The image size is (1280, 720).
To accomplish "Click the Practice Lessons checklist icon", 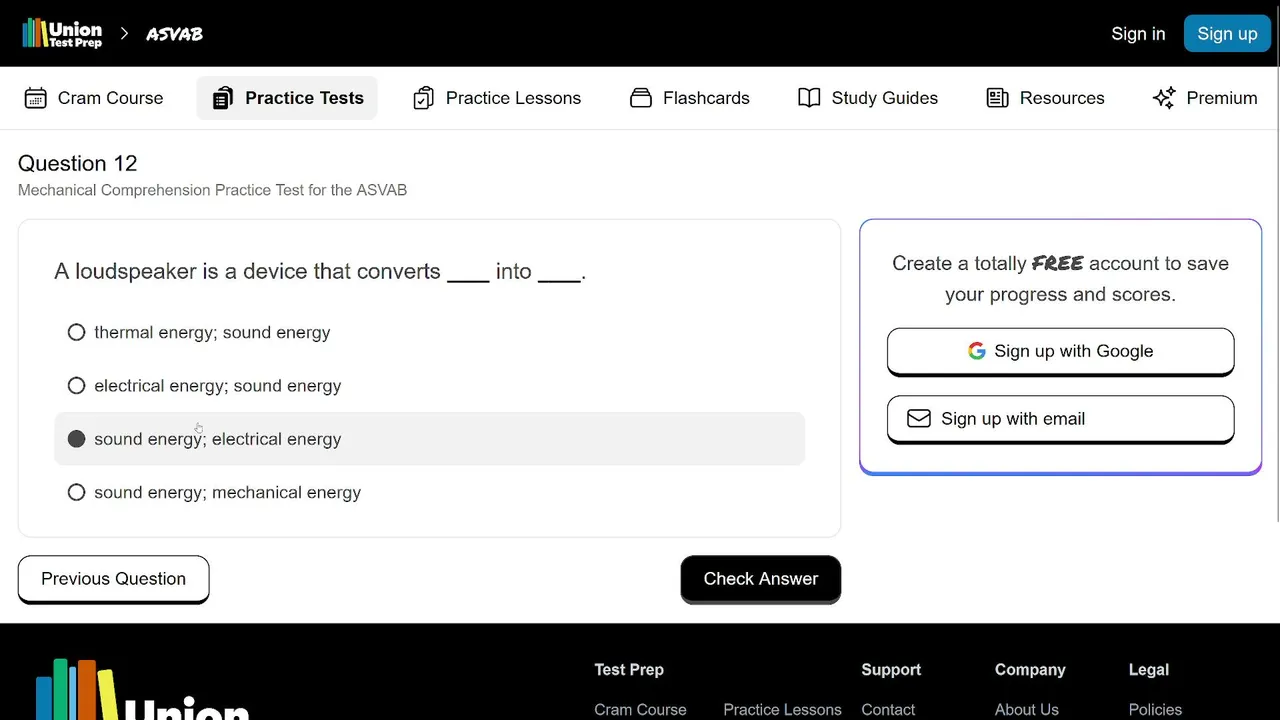I will pos(423,98).
